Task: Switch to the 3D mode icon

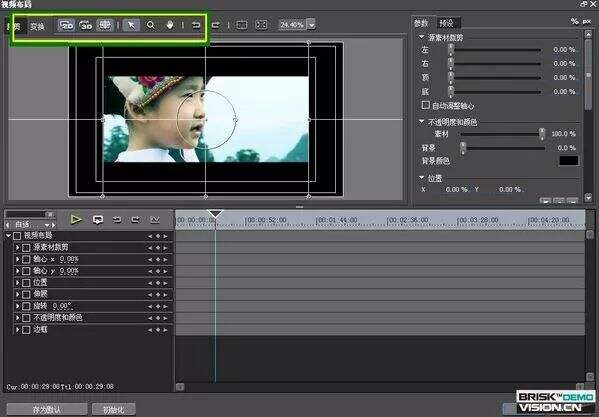Action: coord(86,25)
